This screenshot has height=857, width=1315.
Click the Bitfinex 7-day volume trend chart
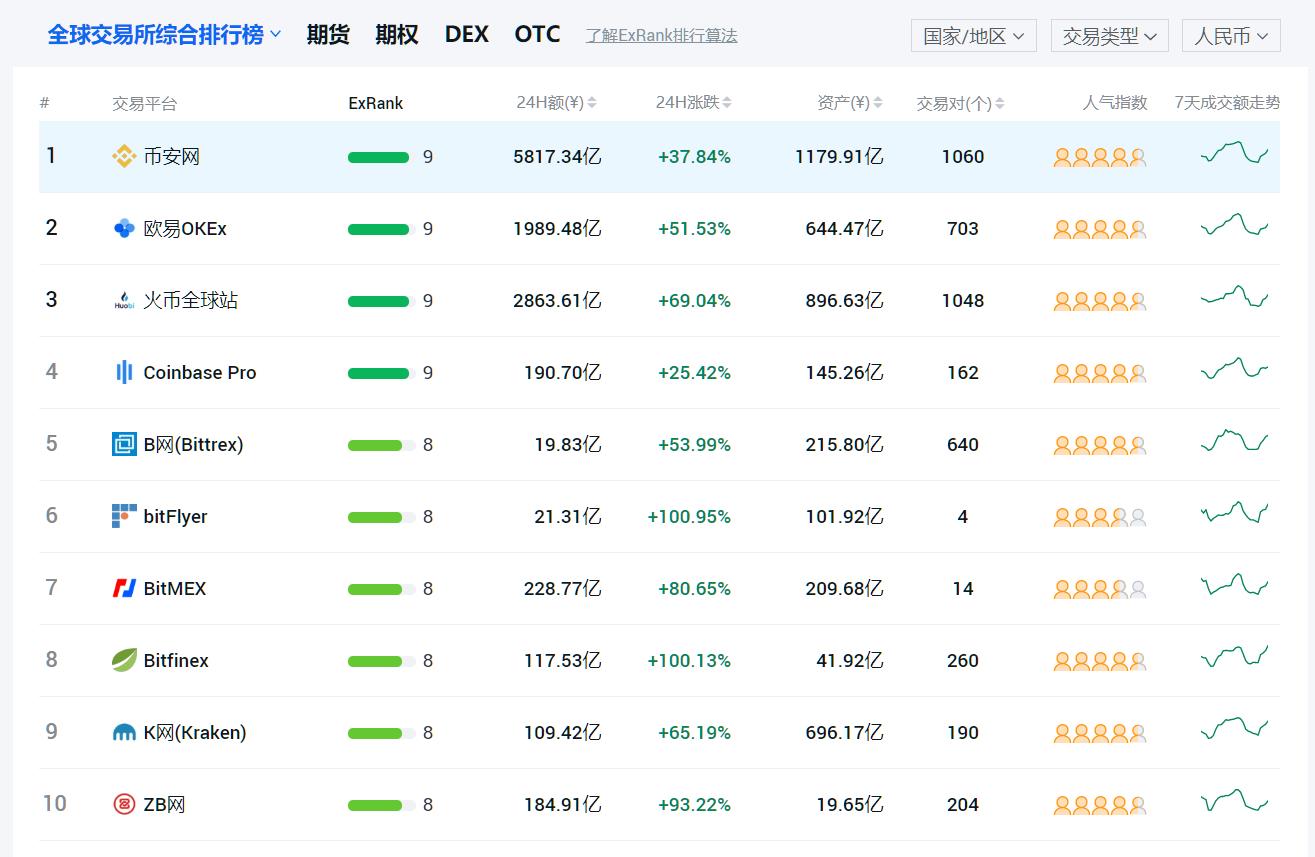coord(1234,657)
